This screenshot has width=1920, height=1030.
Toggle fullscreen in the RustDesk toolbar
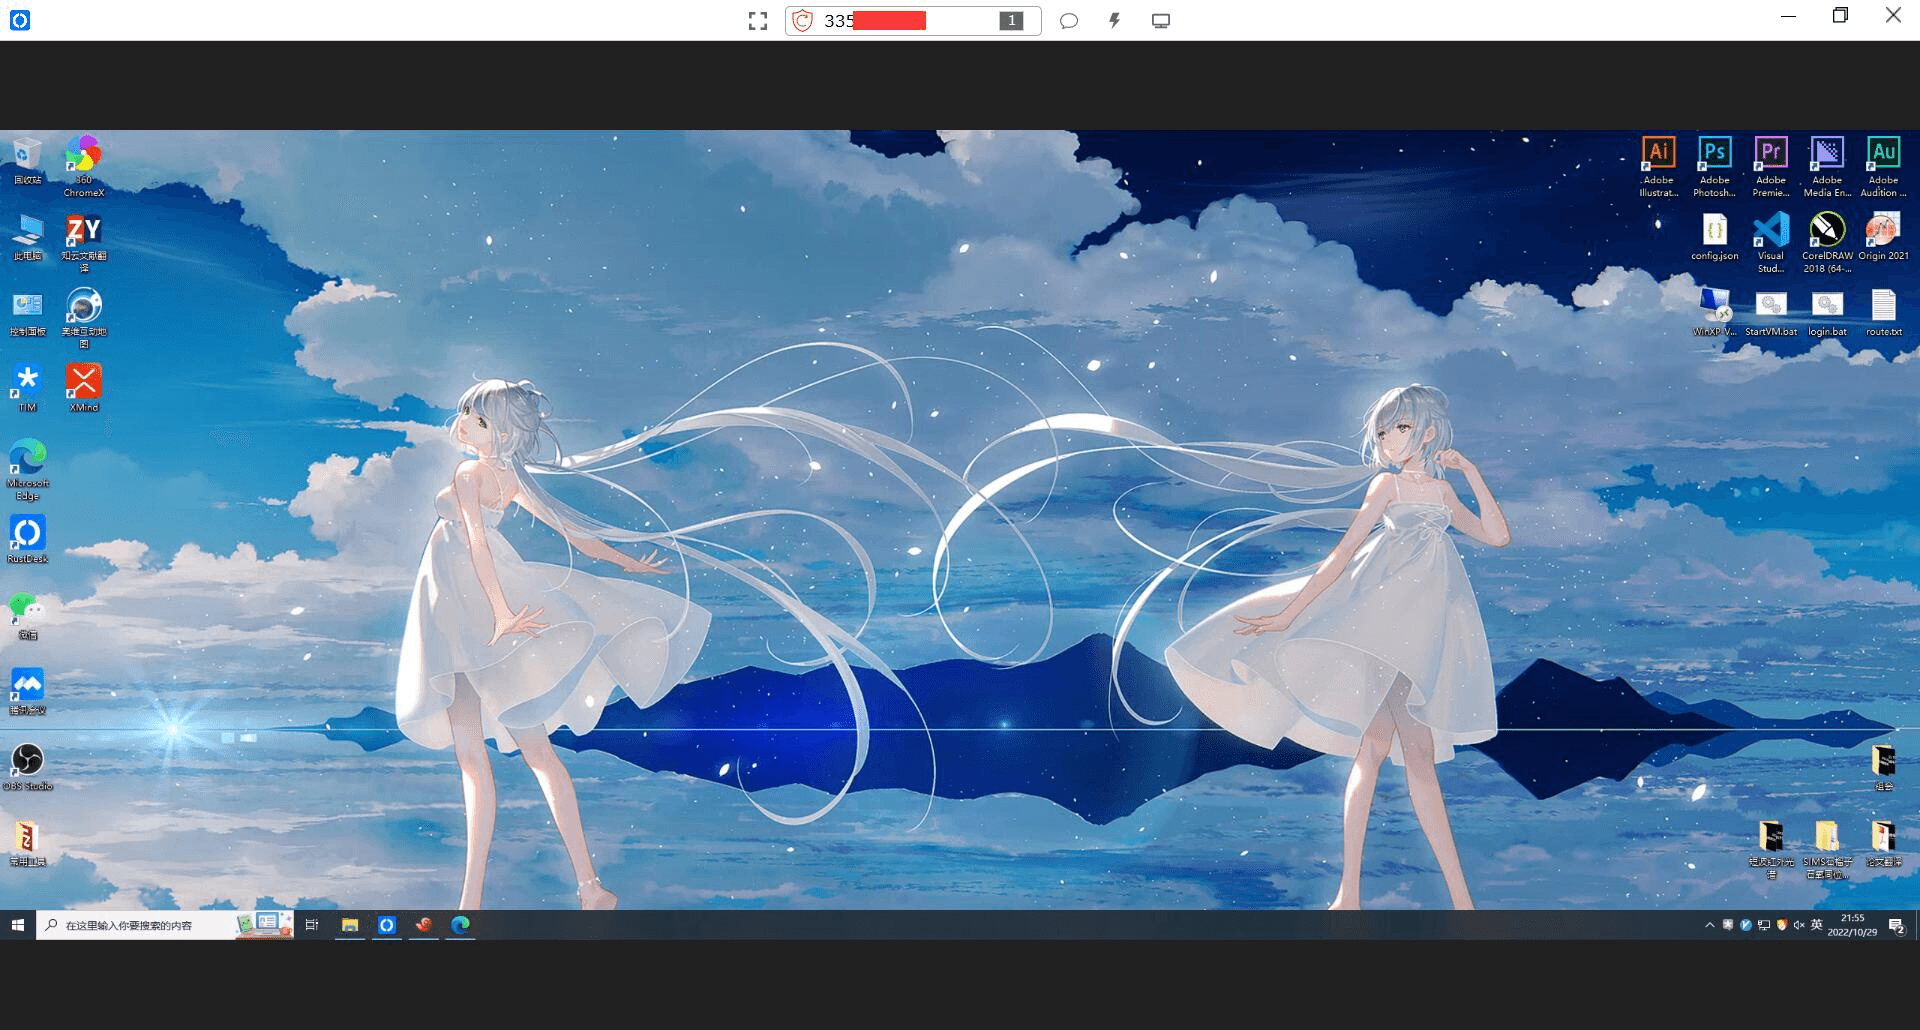pyautogui.click(x=758, y=21)
